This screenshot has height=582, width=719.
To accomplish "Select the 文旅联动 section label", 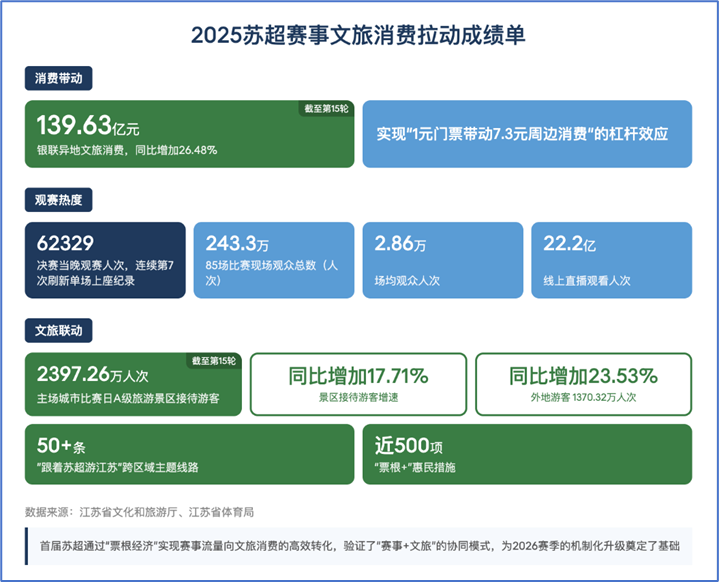I will pos(58,330).
